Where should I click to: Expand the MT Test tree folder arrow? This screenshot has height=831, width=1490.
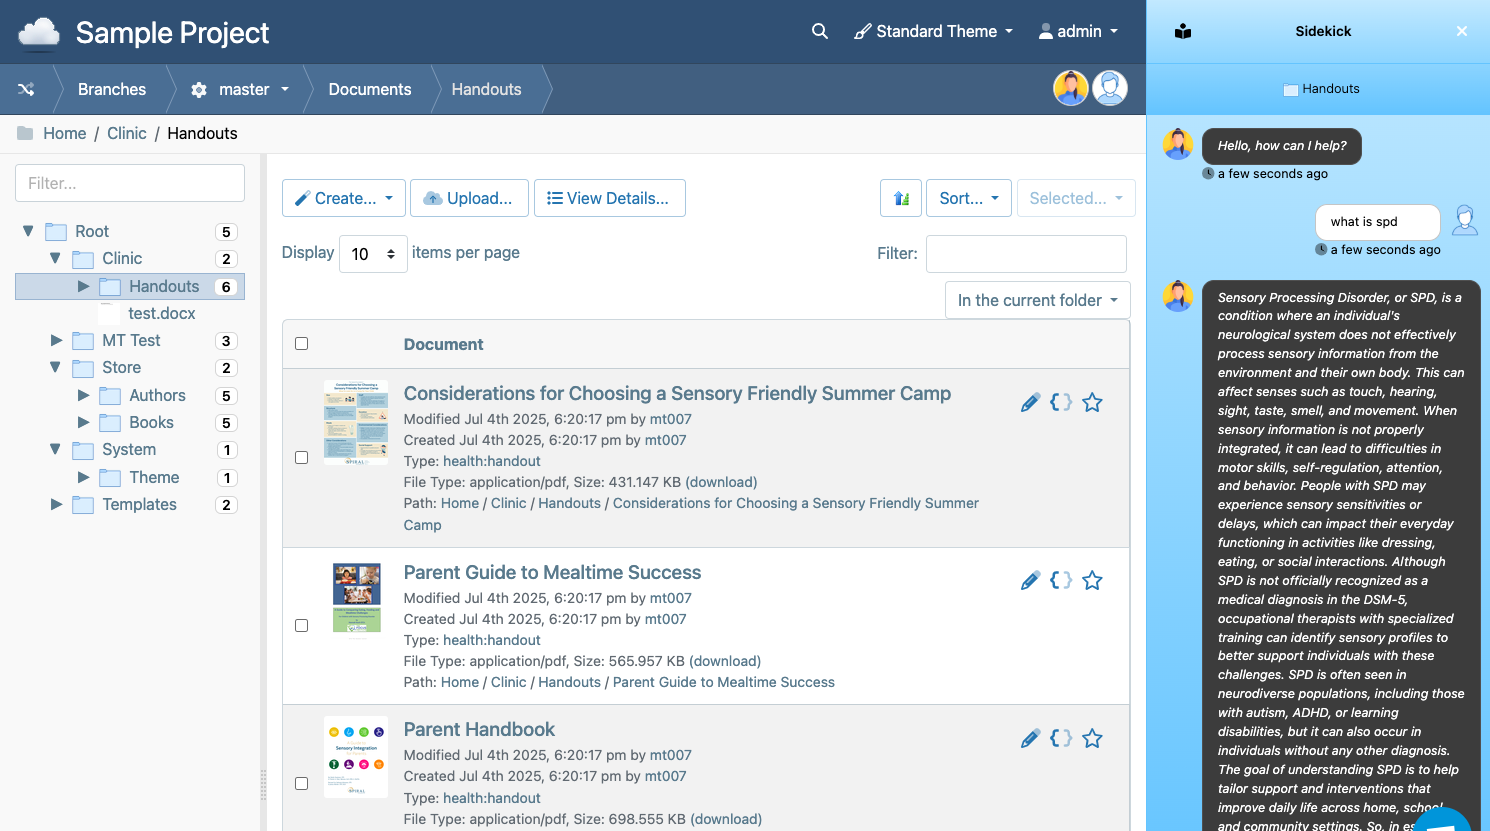[x=57, y=340]
